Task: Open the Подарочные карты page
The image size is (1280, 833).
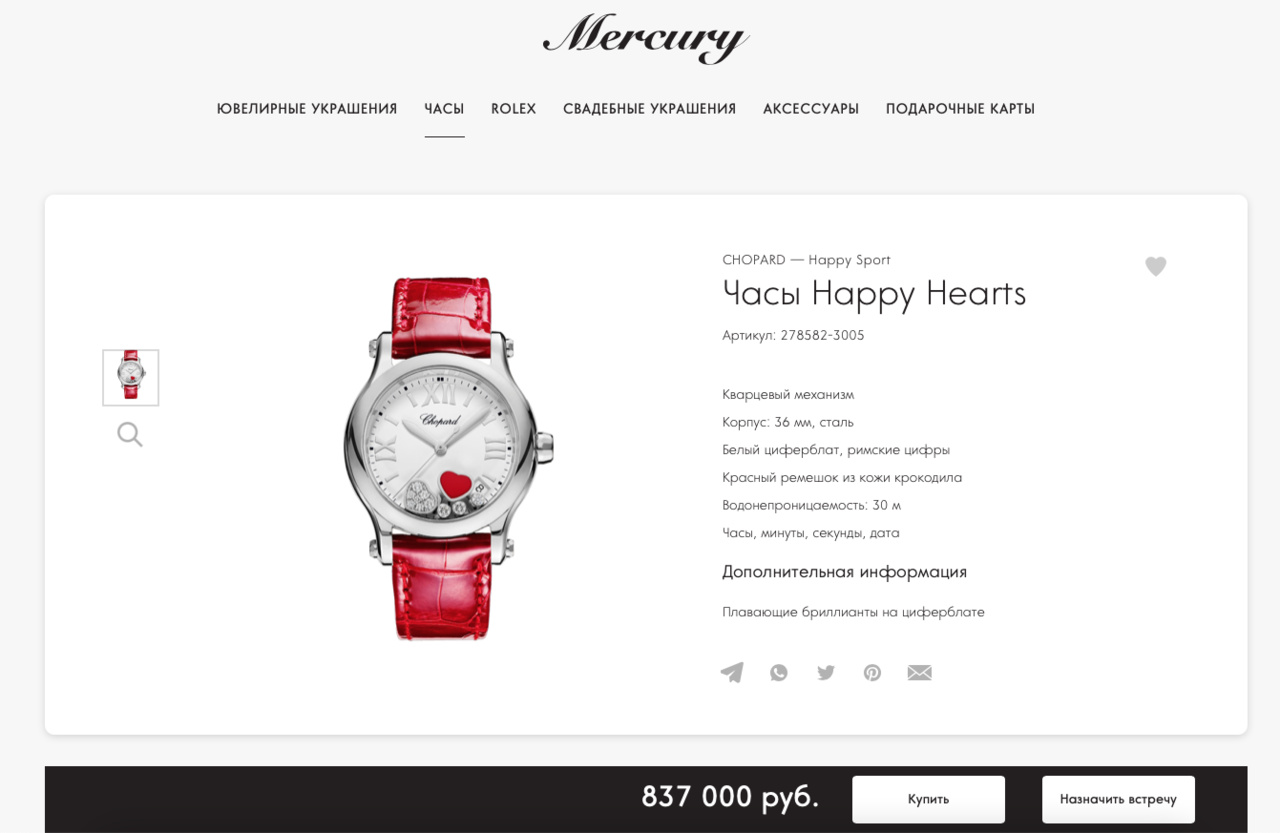Action: click(960, 109)
